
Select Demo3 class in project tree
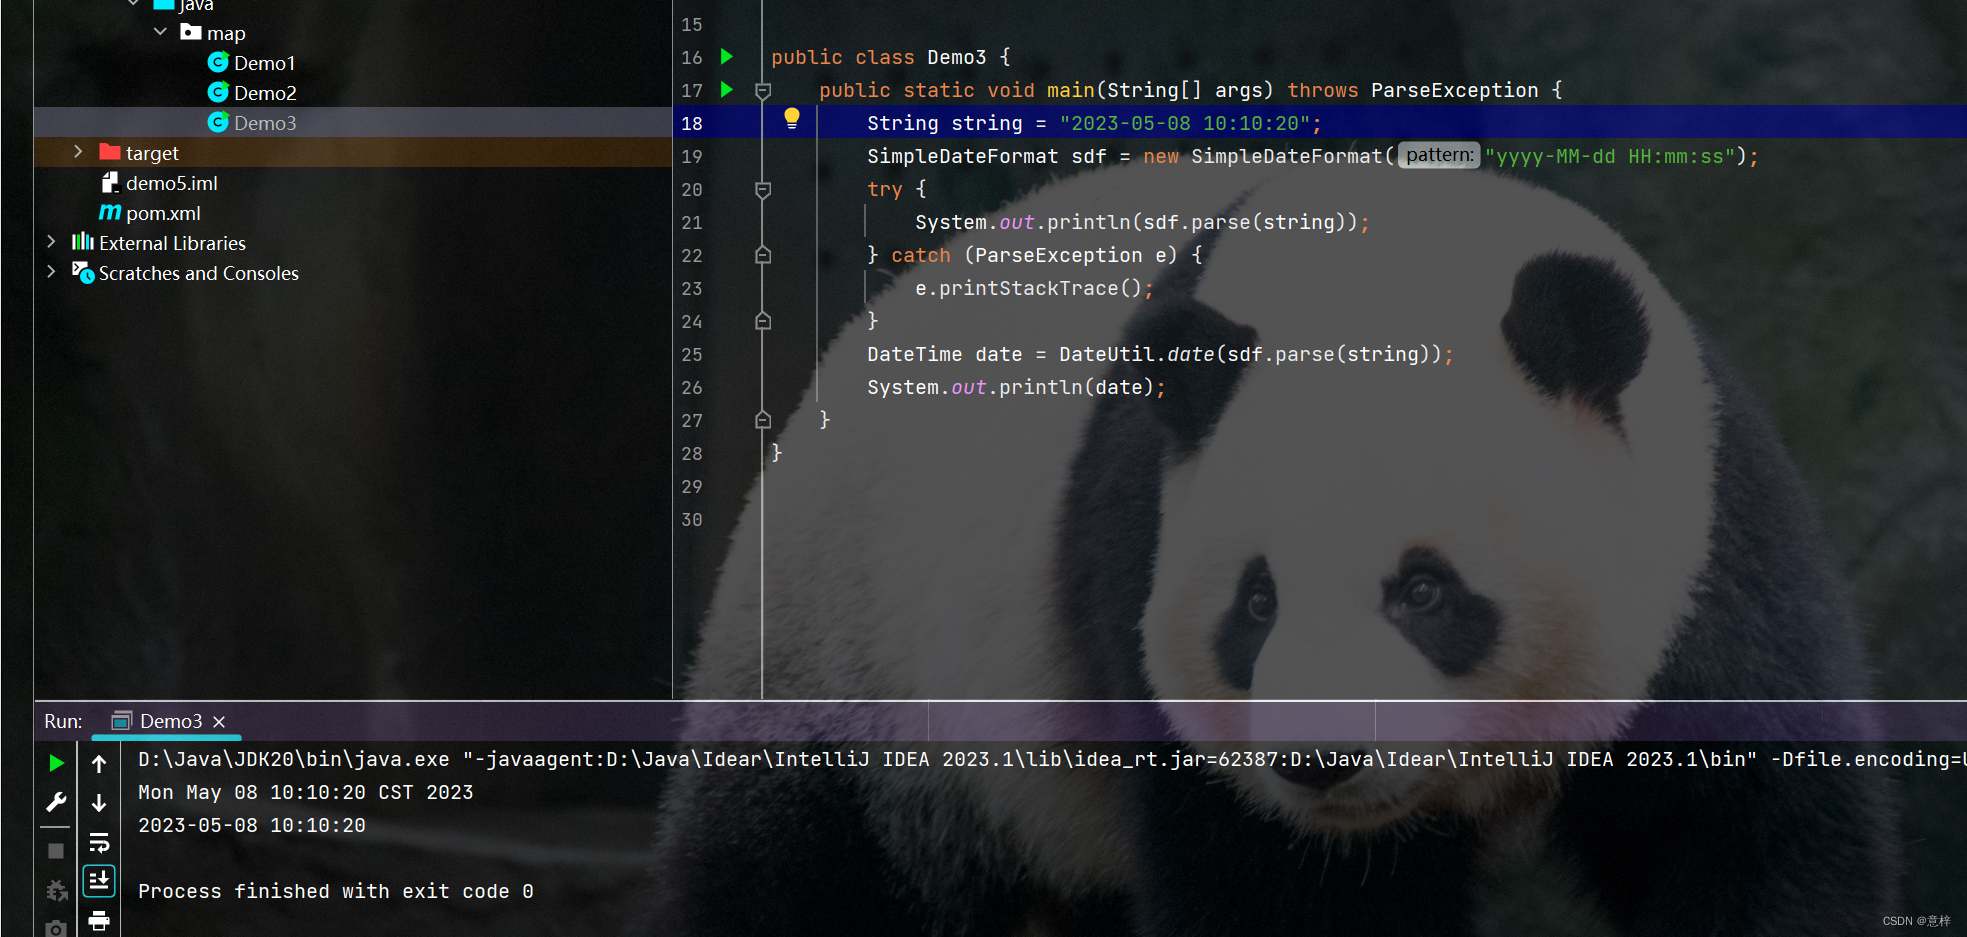[265, 123]
